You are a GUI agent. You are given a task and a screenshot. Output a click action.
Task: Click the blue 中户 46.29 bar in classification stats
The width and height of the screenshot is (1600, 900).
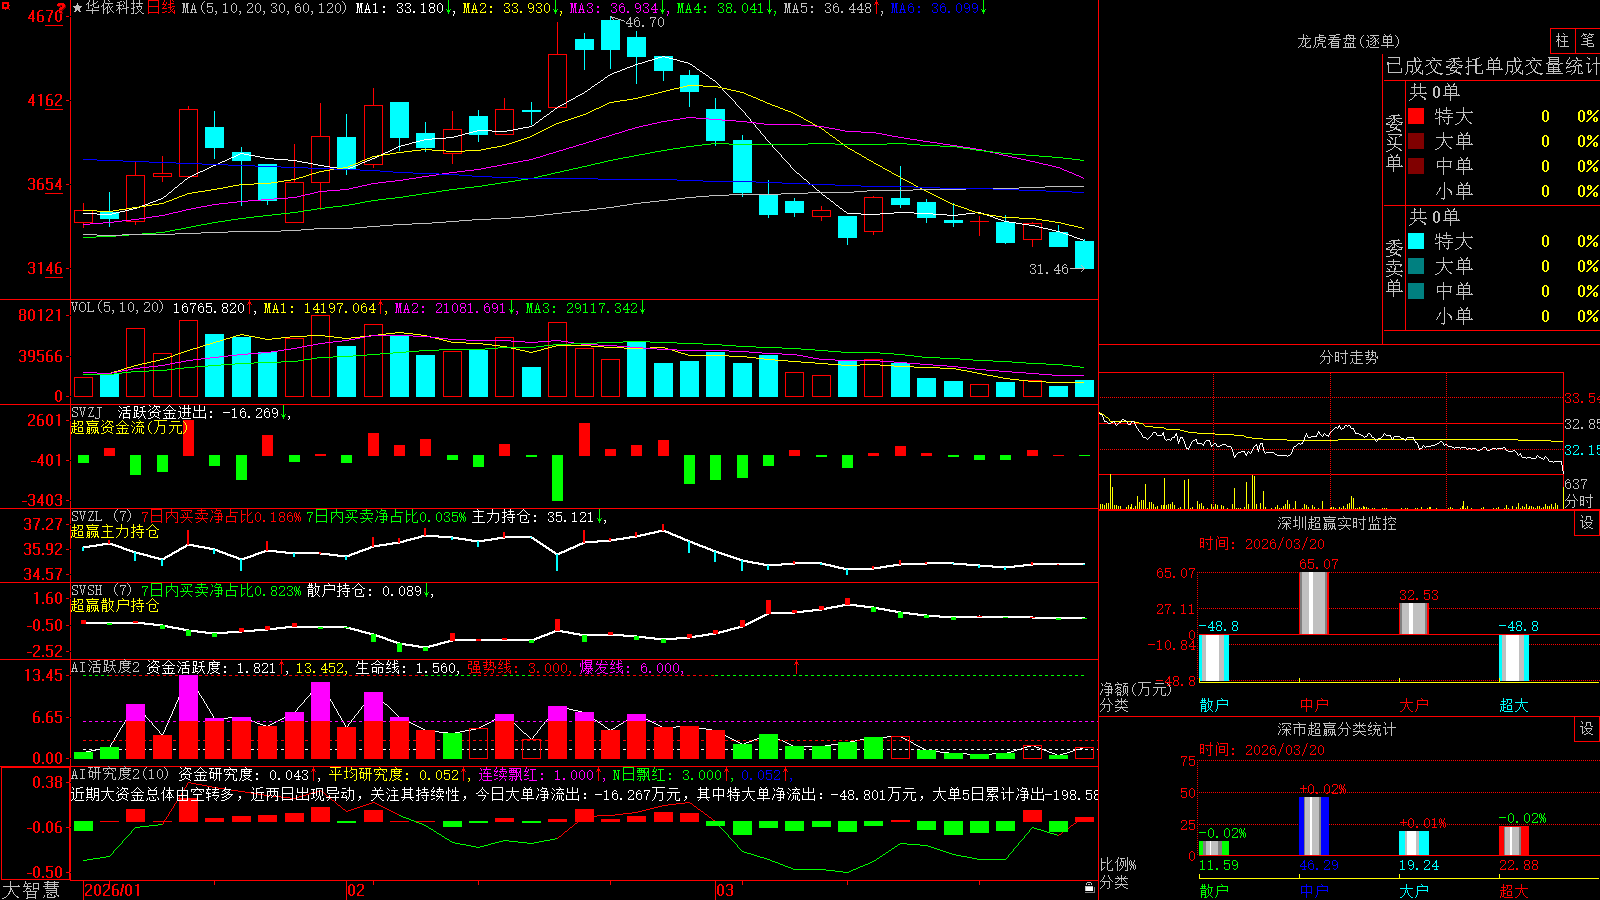[x=1314, y=826]
